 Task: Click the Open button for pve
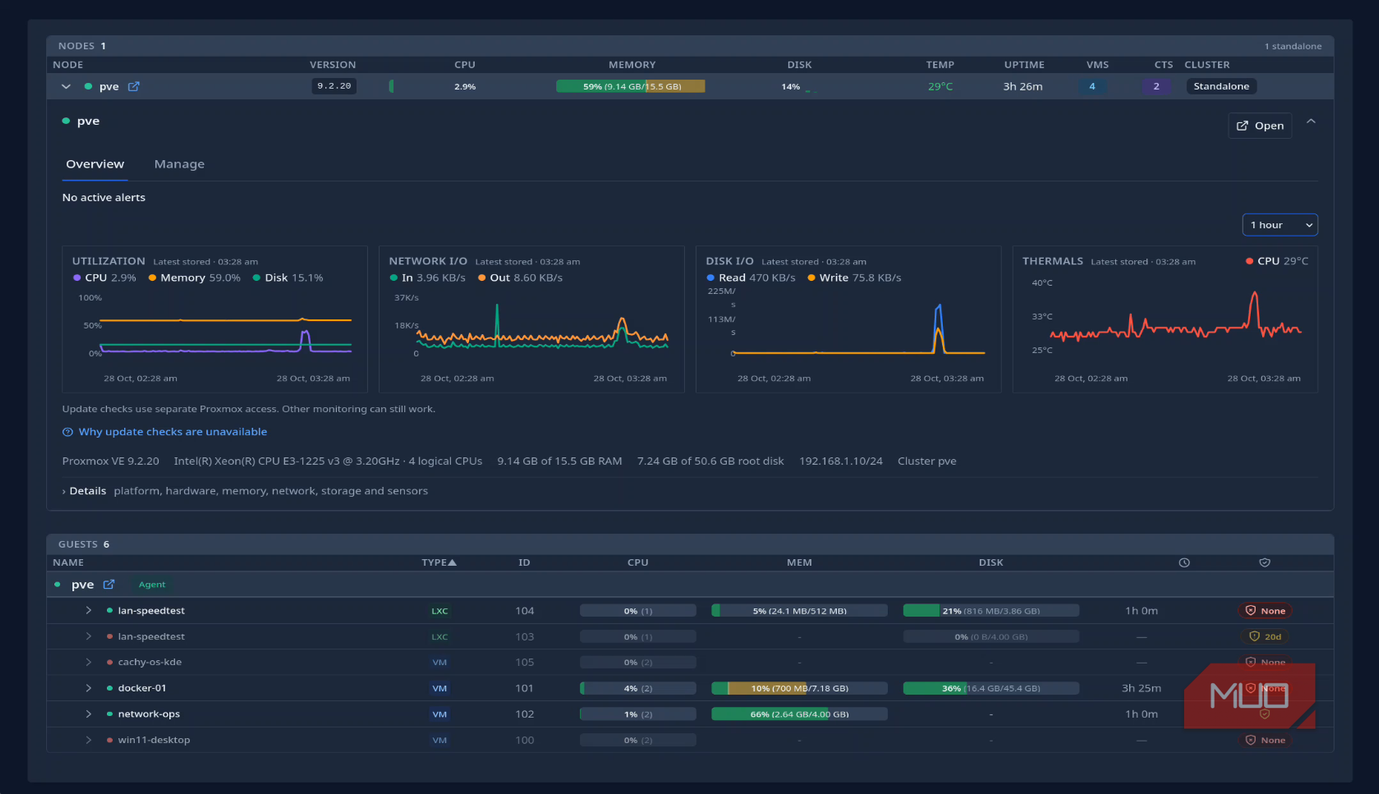[1260, 126]
